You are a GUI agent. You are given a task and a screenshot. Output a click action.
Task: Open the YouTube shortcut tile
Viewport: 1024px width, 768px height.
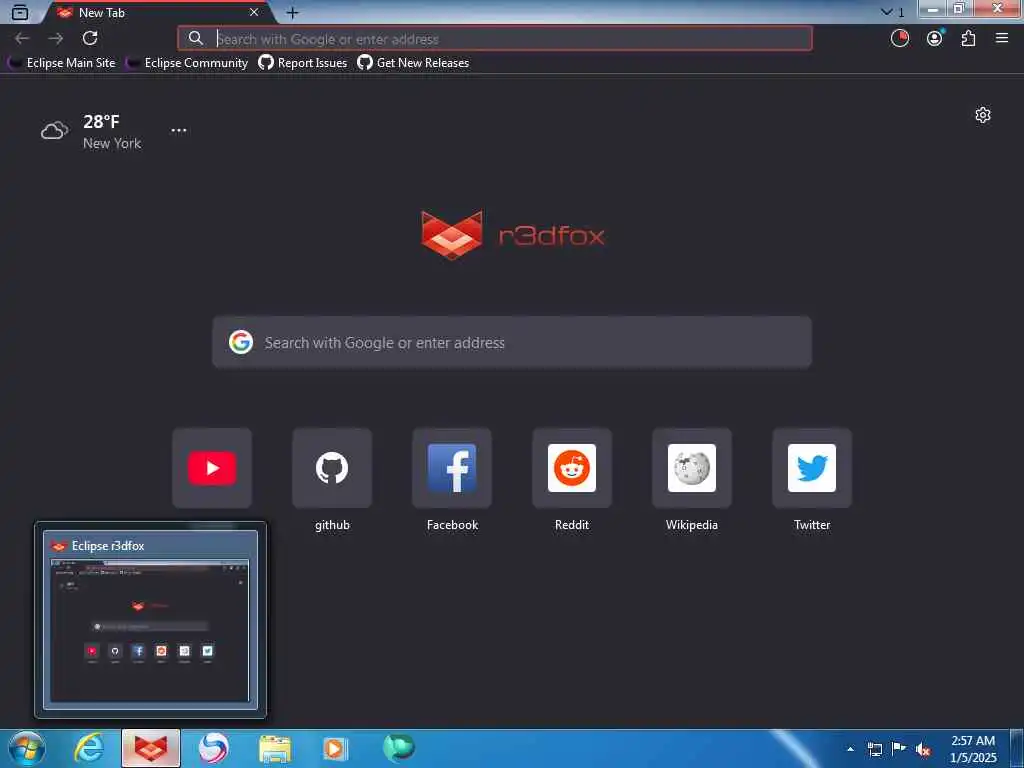[x=212, y=468]
